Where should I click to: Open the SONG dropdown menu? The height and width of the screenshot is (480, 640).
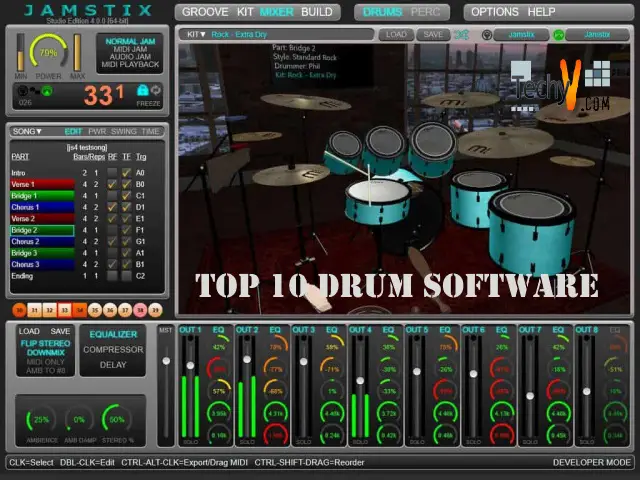pos(27,131)
